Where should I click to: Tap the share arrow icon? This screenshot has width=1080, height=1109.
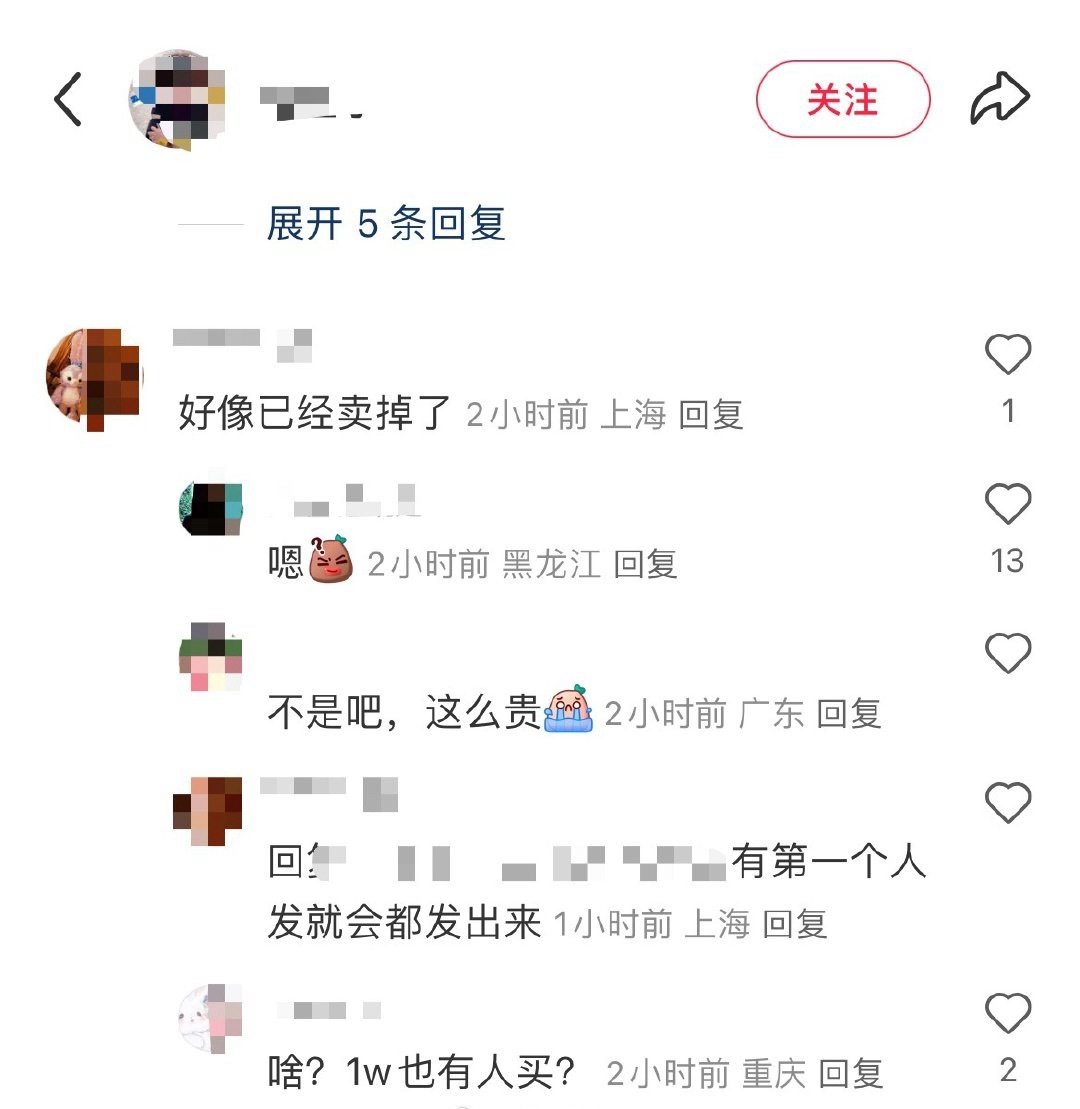(x=999, y=98)
